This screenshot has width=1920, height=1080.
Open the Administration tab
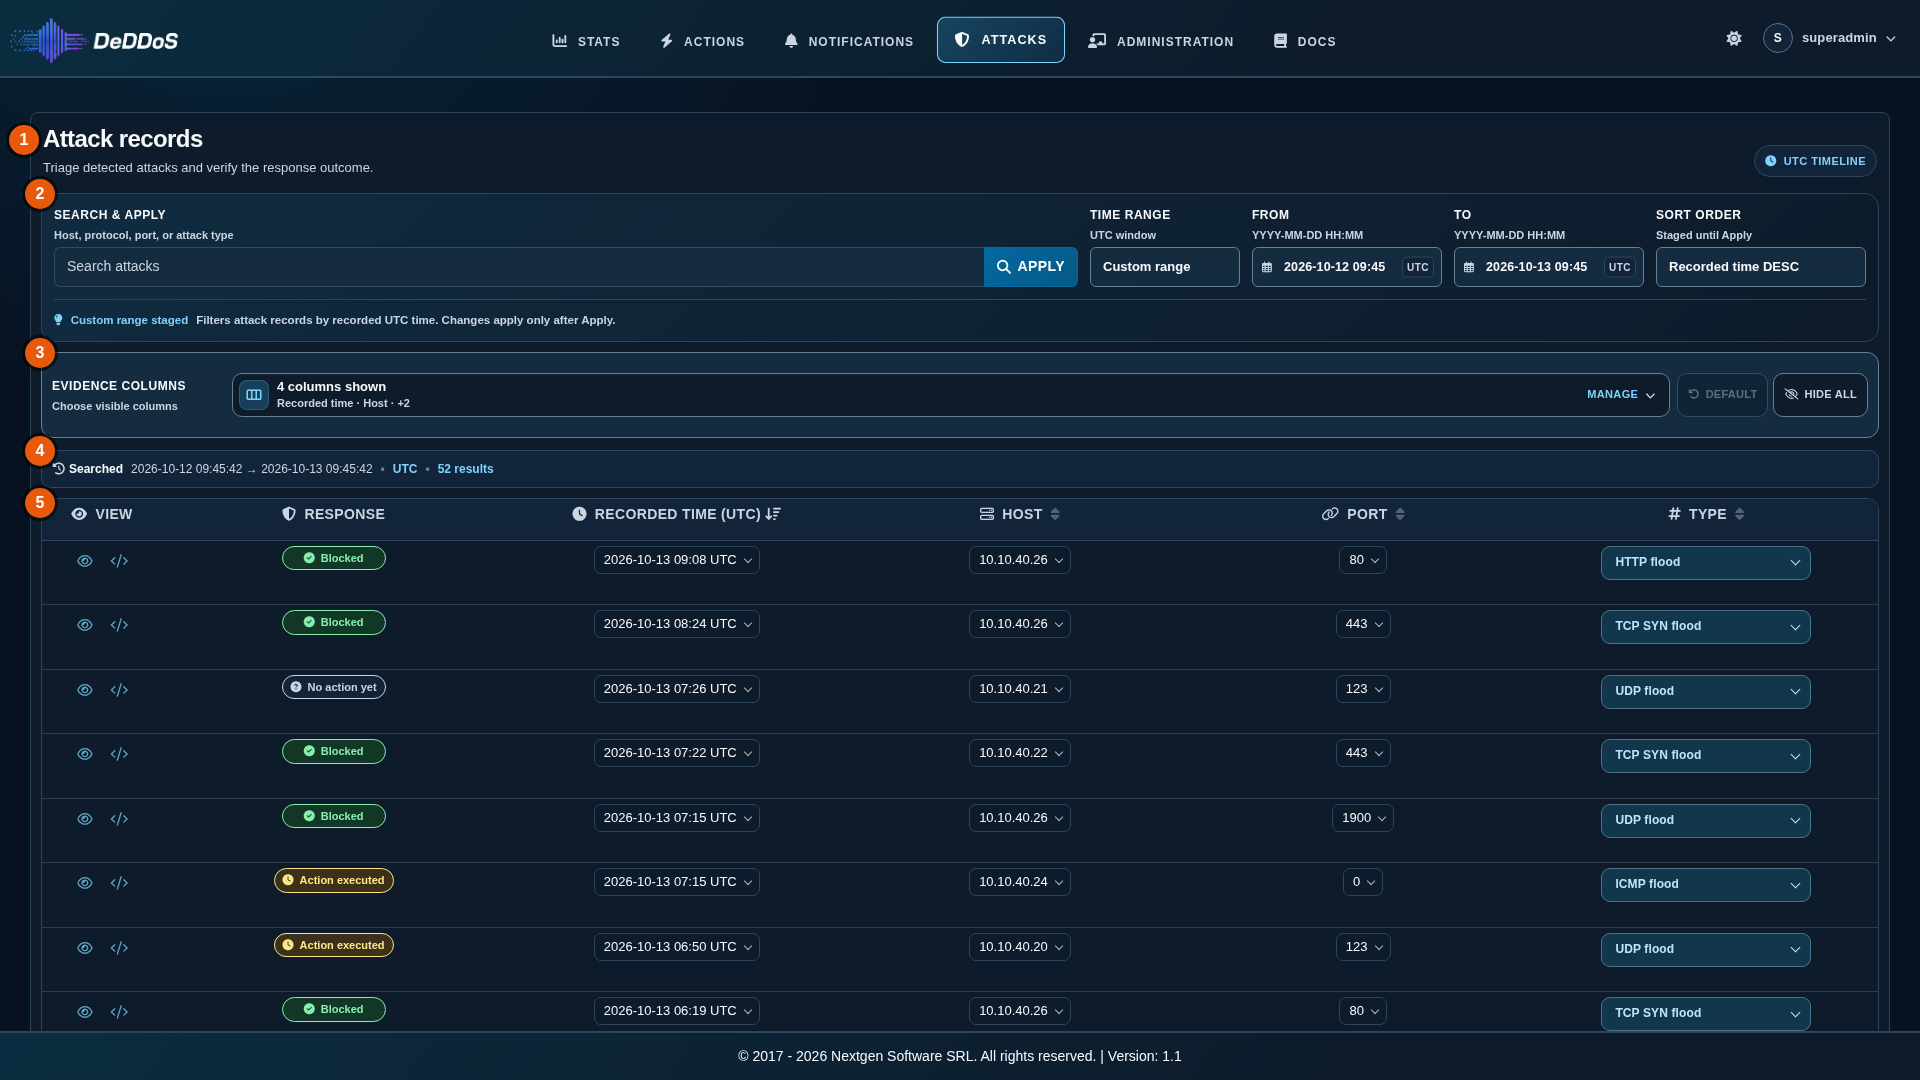pos(1161,41)
